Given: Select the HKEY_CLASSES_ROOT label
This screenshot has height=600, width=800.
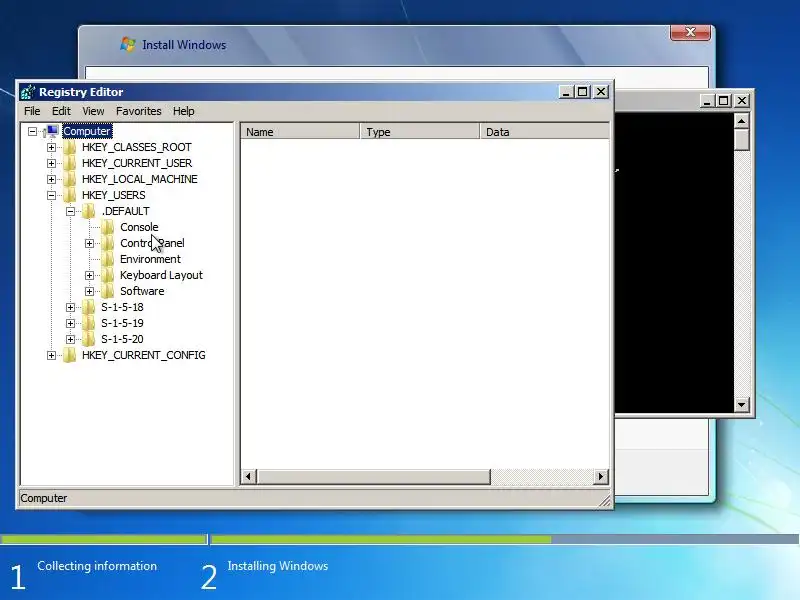Looking at the screenshot, I should (x=137, y=147).
